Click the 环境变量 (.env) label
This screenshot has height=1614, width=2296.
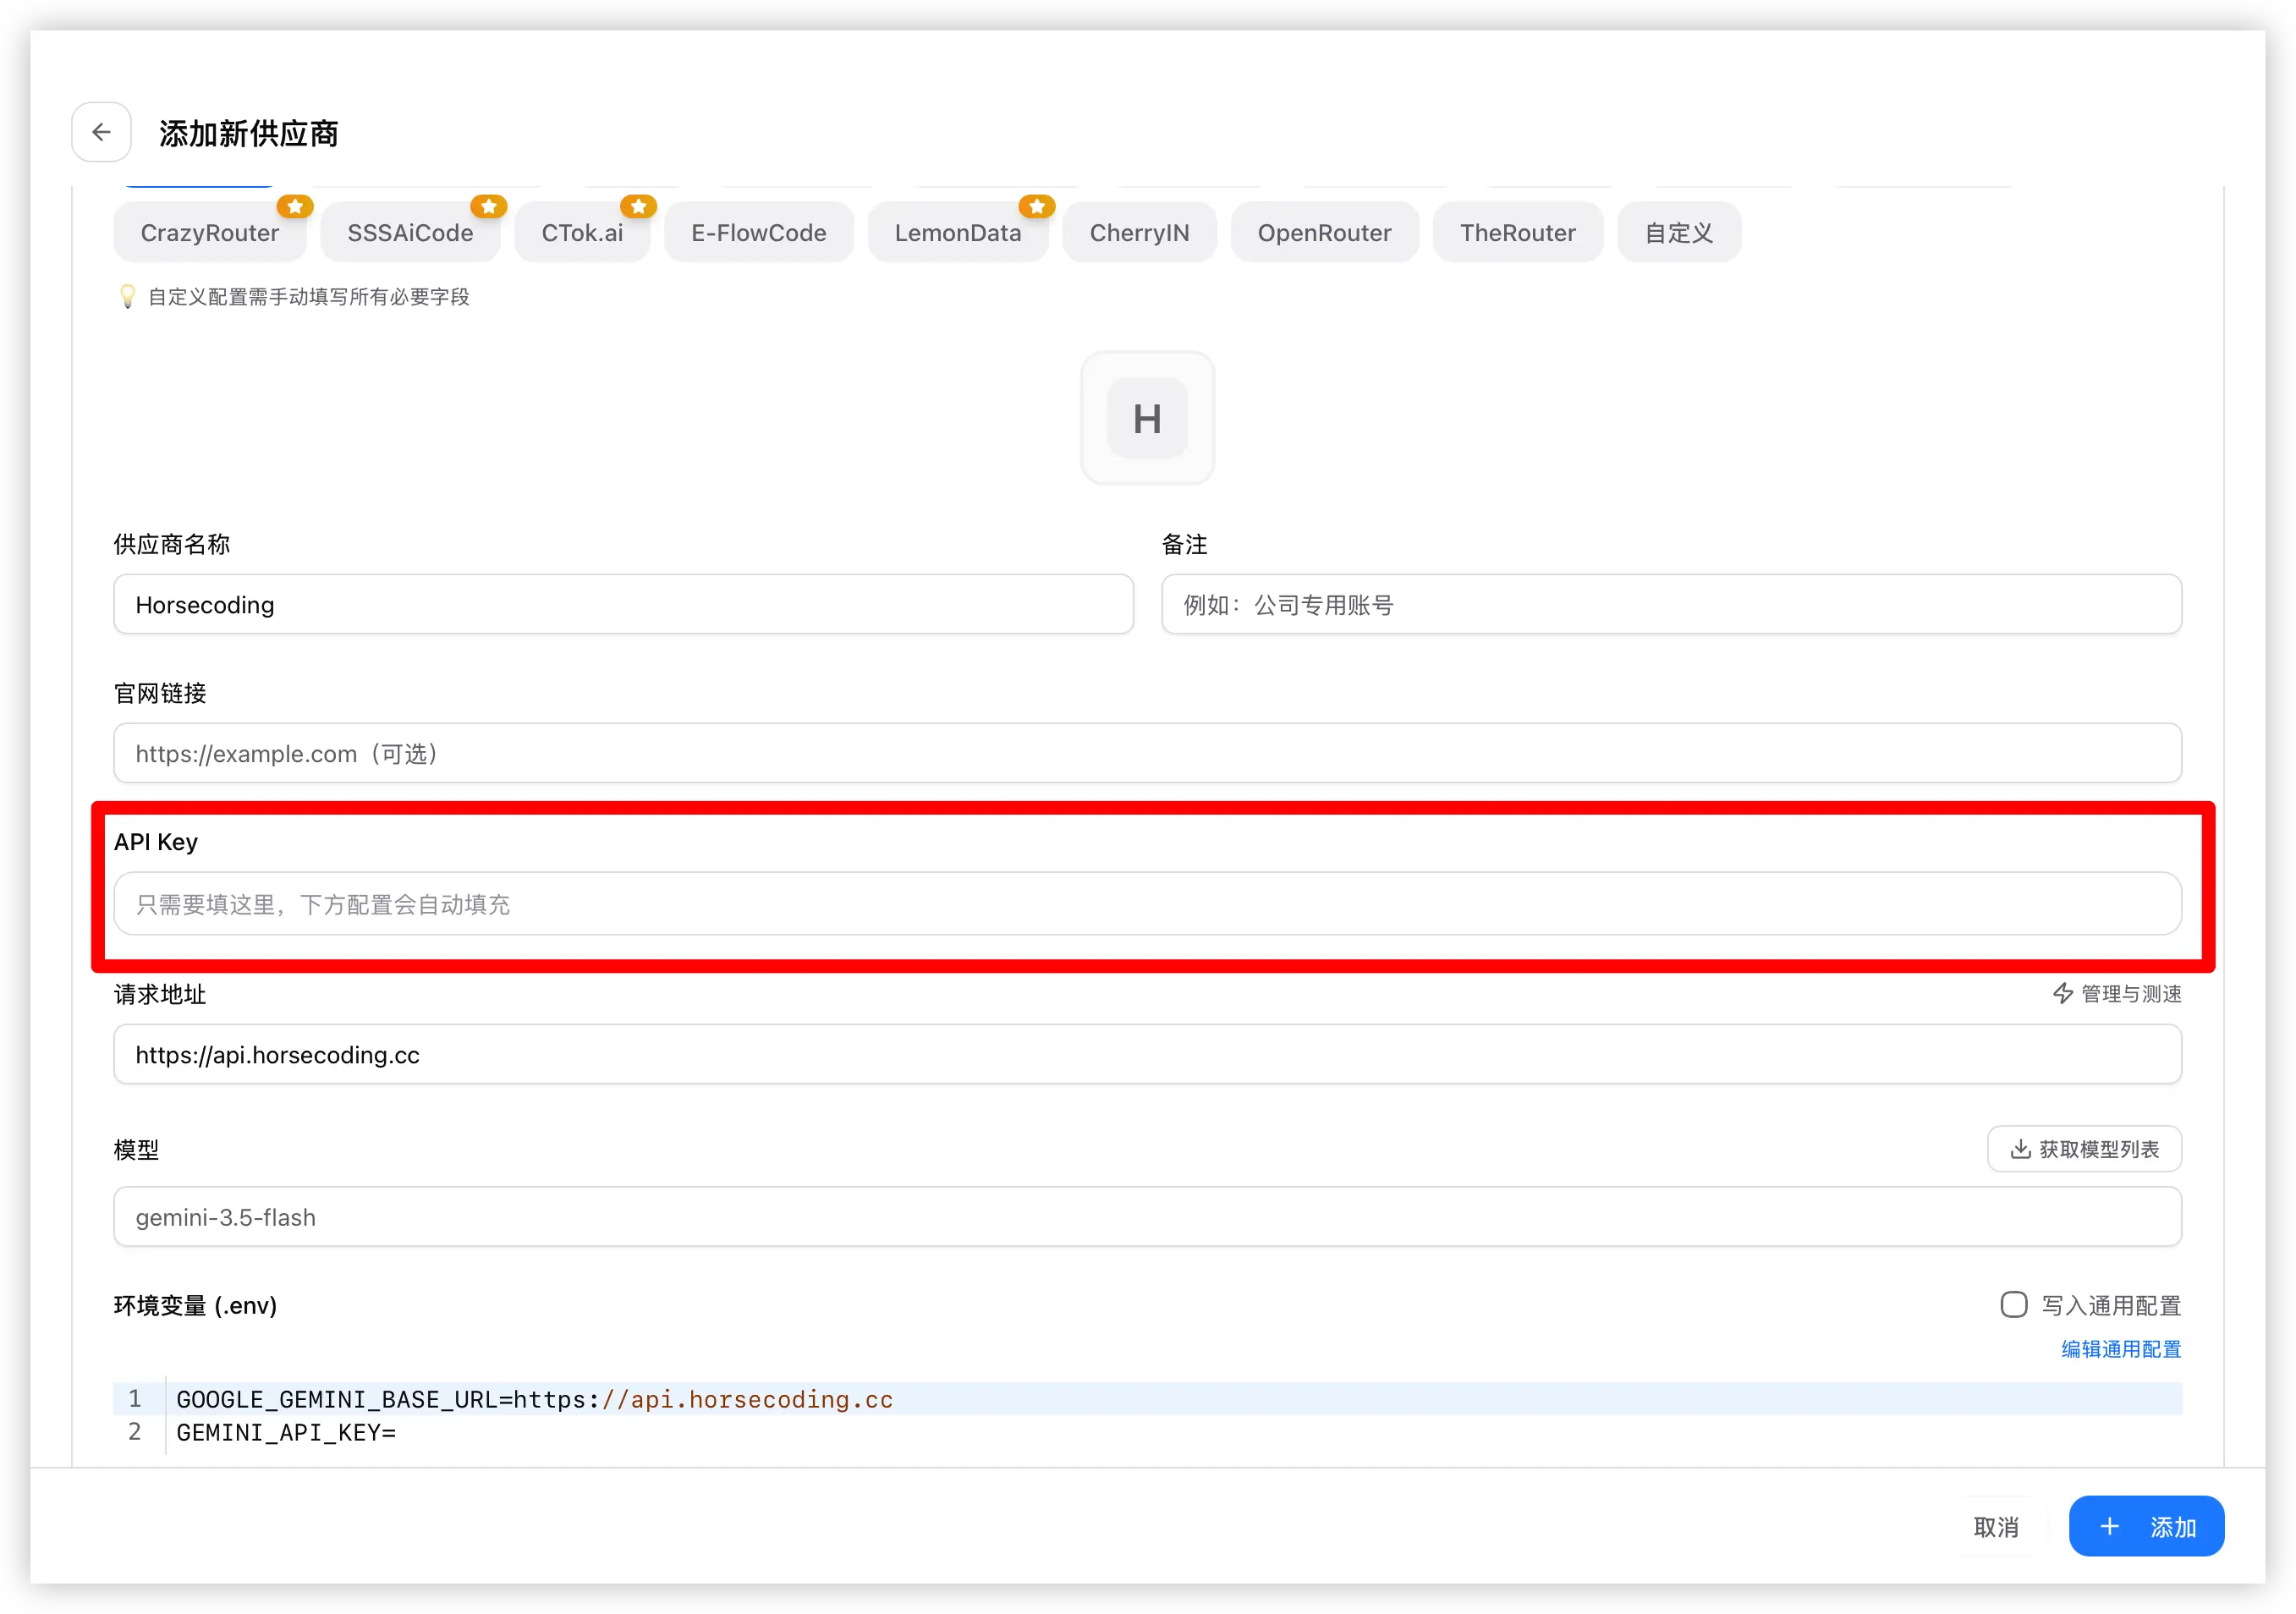click(195, 1305)
